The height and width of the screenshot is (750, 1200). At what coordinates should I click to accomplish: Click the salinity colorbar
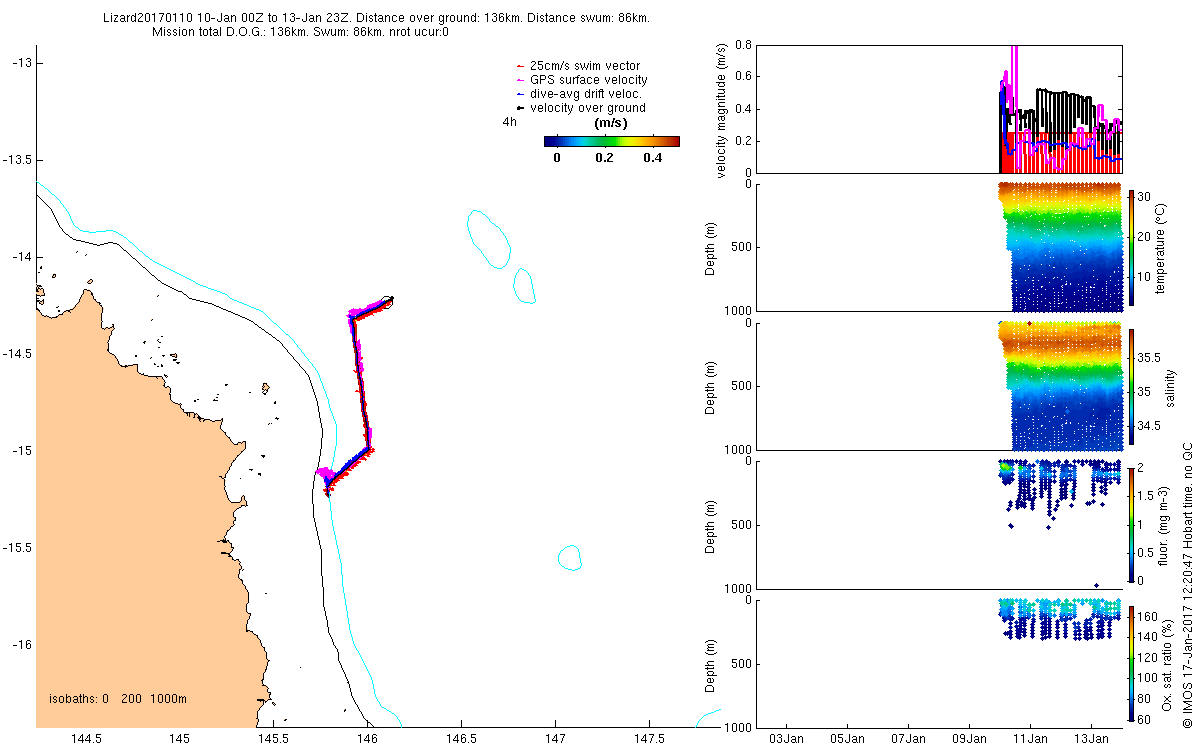(x=1132, y=386)
